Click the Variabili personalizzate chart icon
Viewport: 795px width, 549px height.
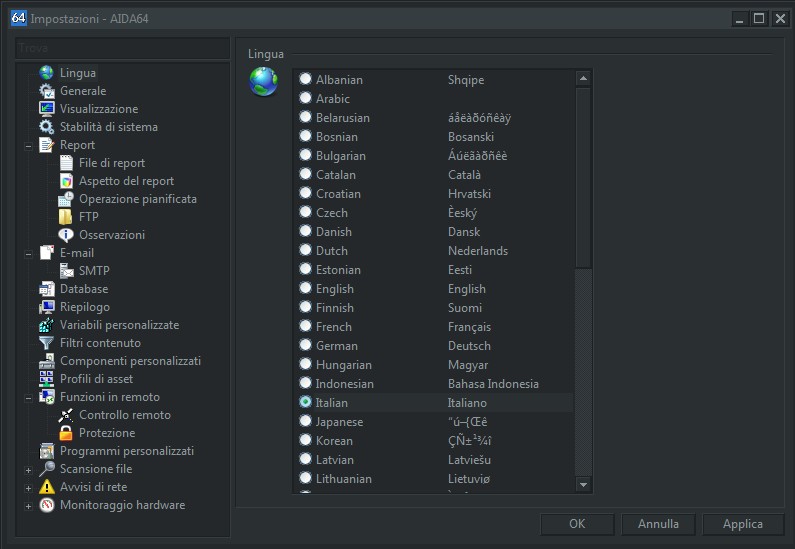coord(47,325)
